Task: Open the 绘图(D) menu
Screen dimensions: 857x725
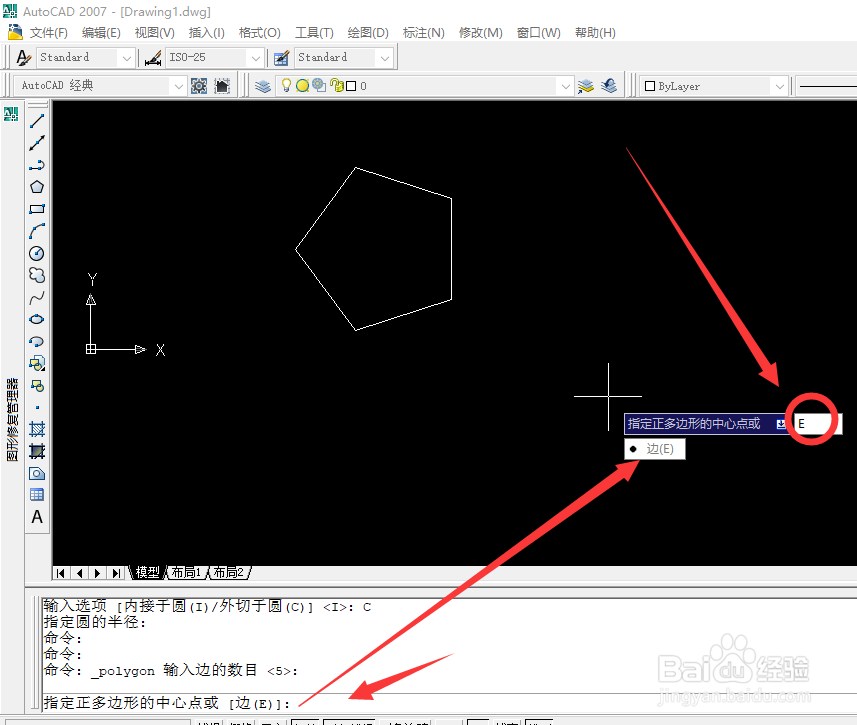Action: coord(368,33)
